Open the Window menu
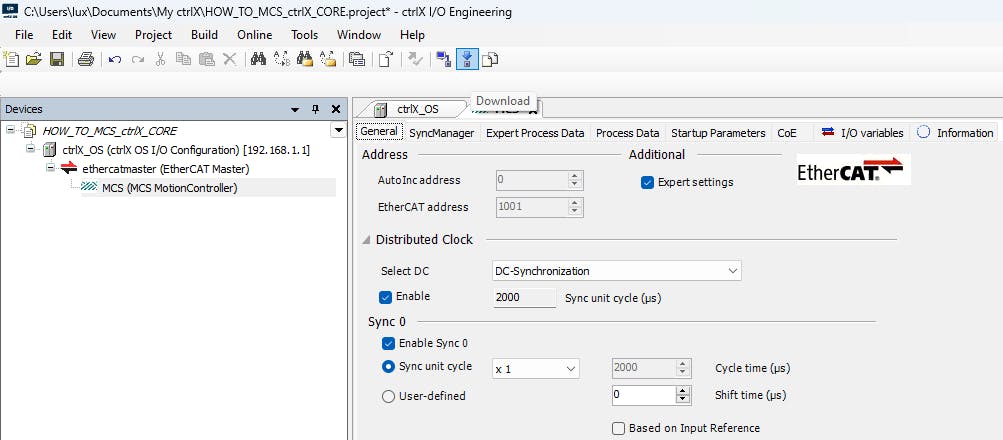This screenshot has height=440, width=1003. [359, 35]
